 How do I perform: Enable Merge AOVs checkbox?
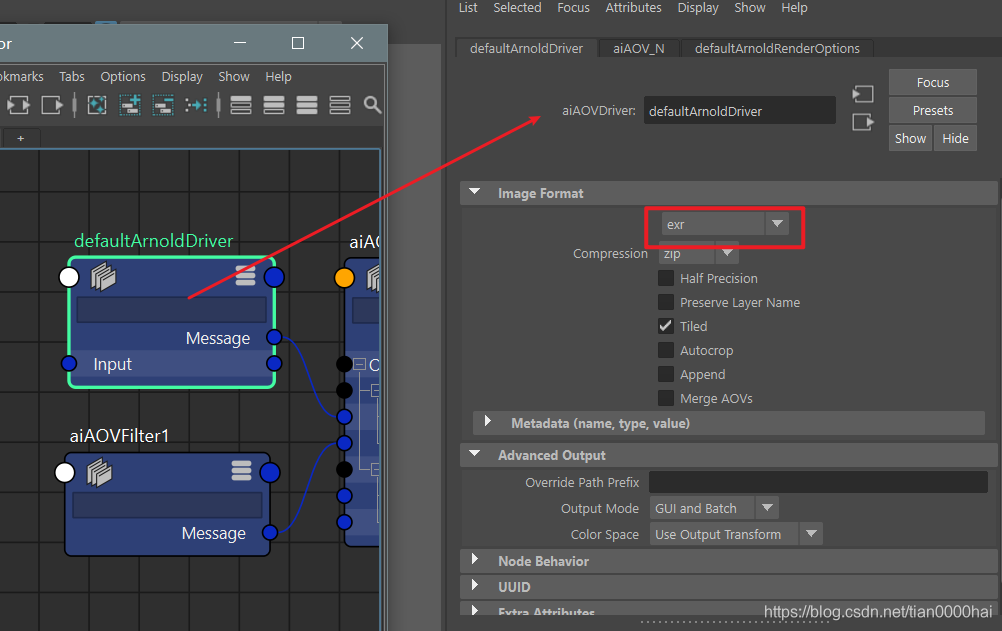(x=666, y=398)
